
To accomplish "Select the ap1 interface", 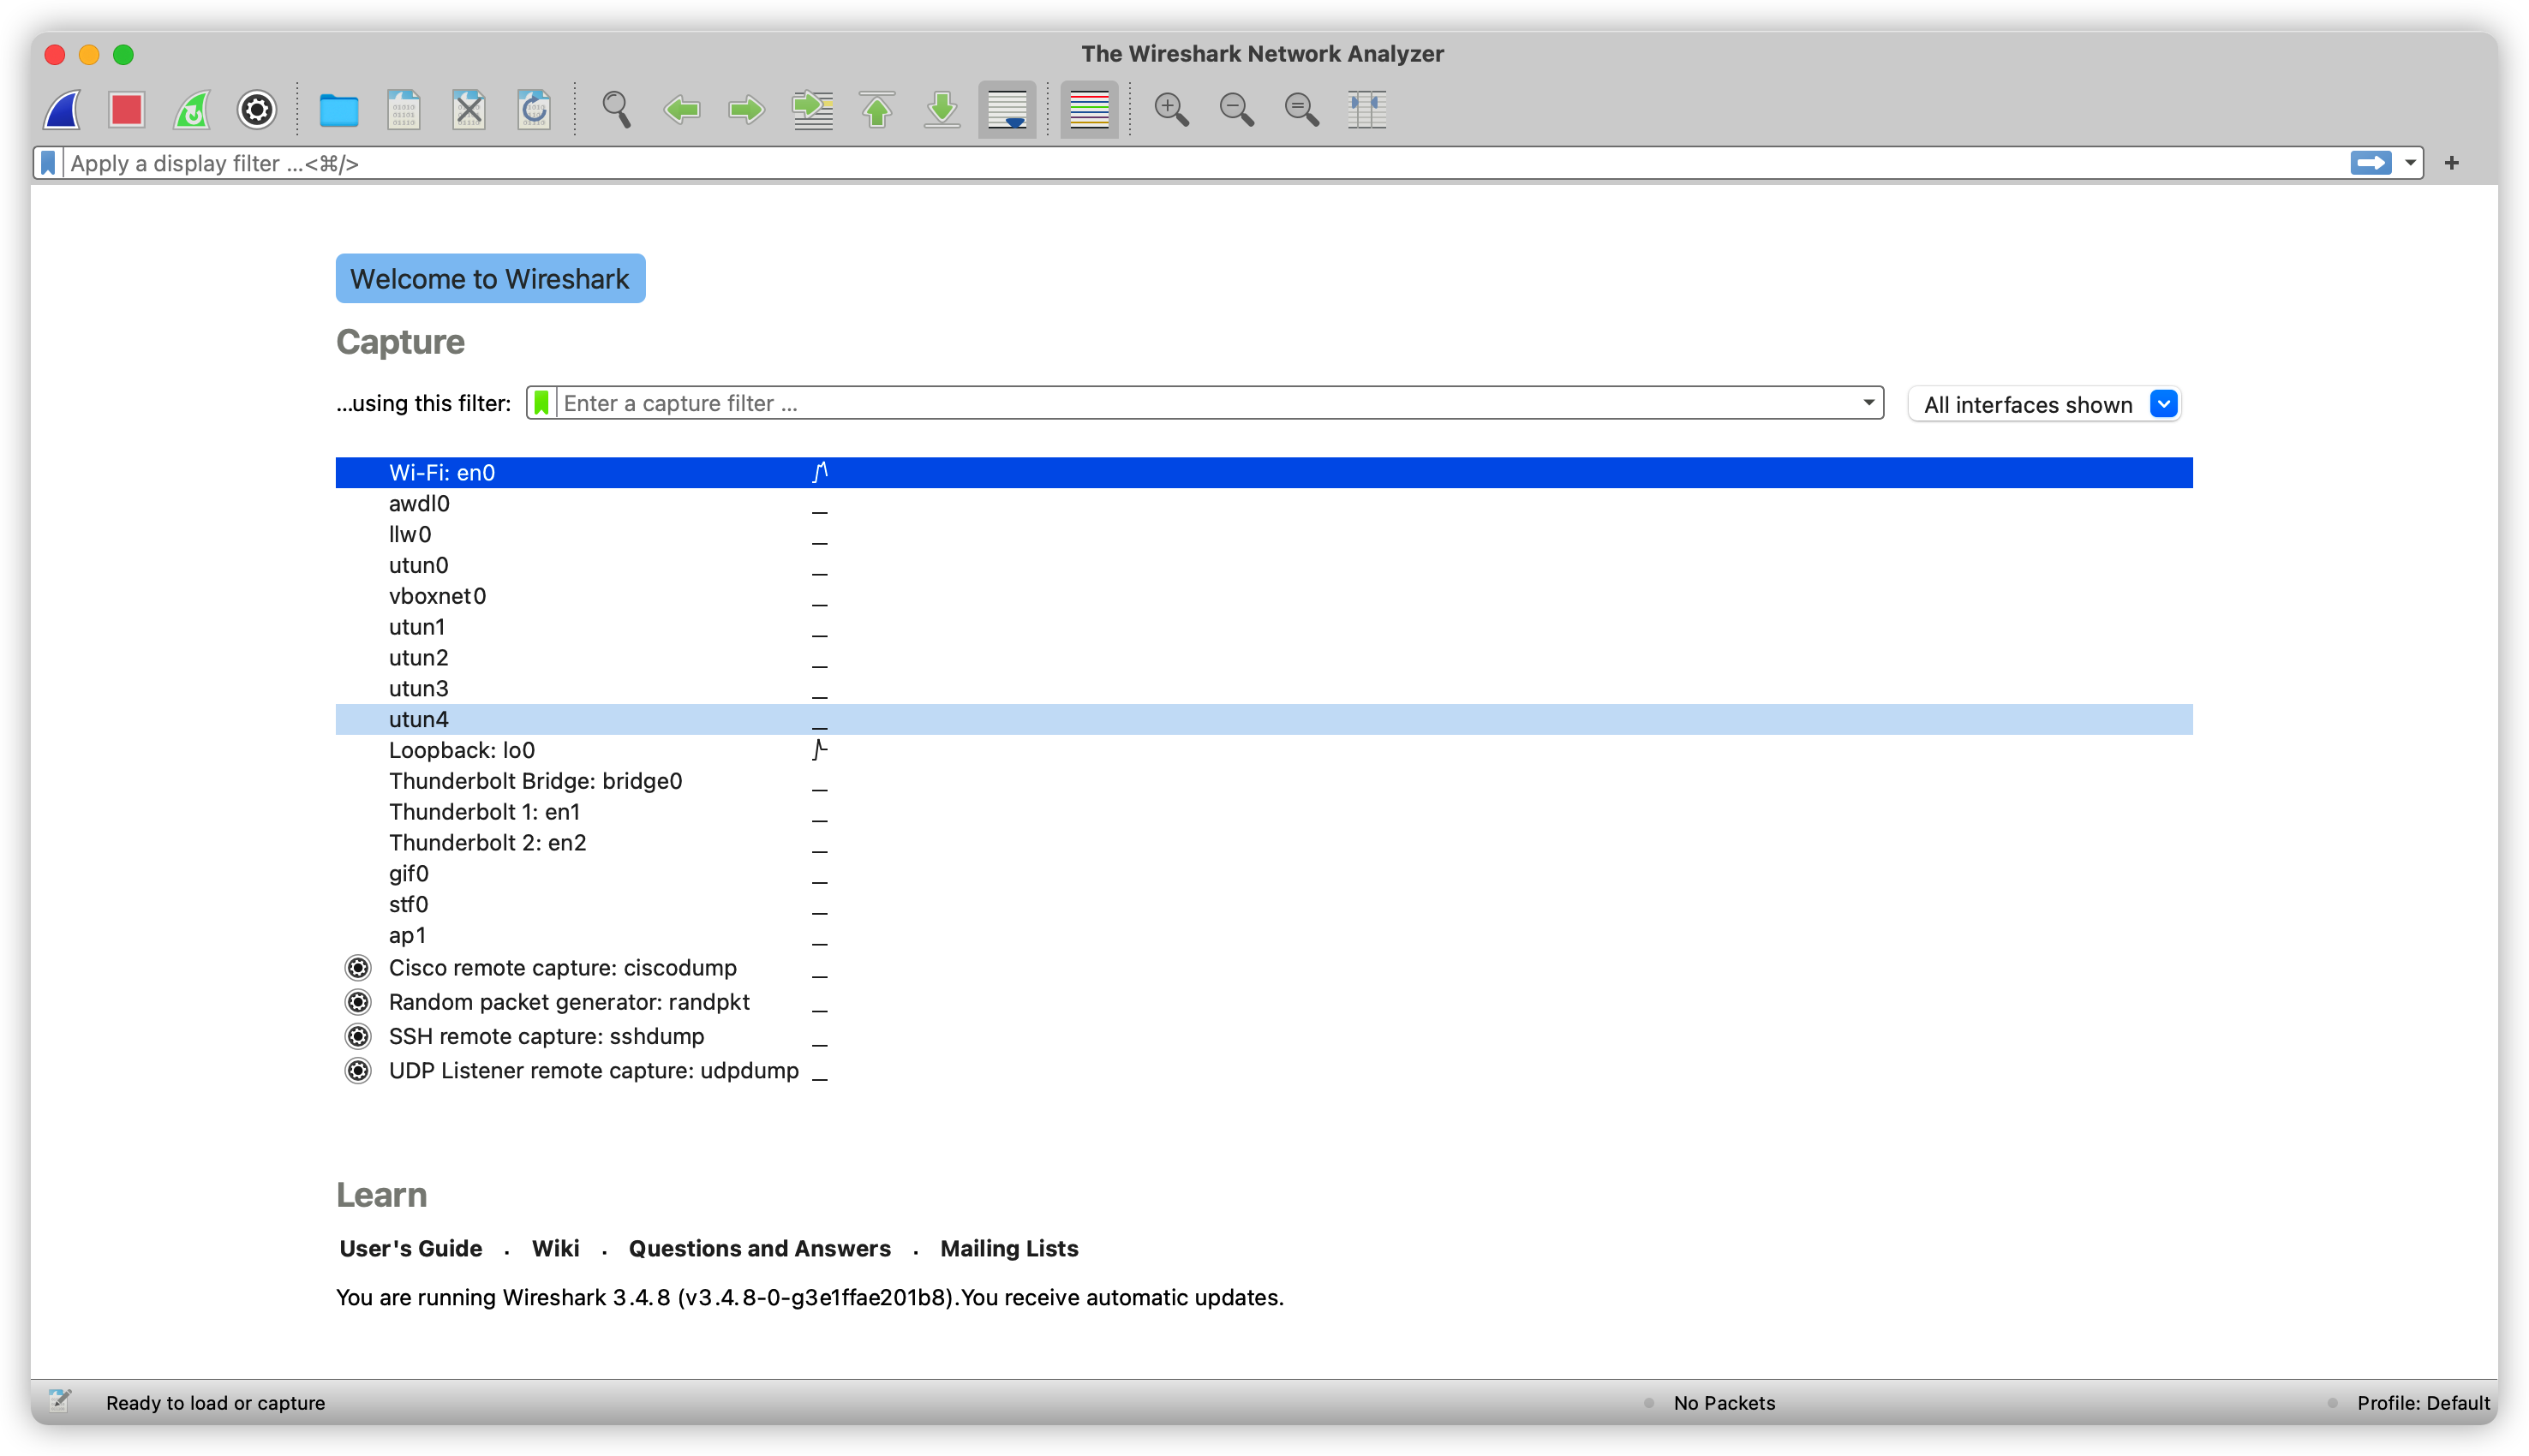I will [x=1264, y=936].
